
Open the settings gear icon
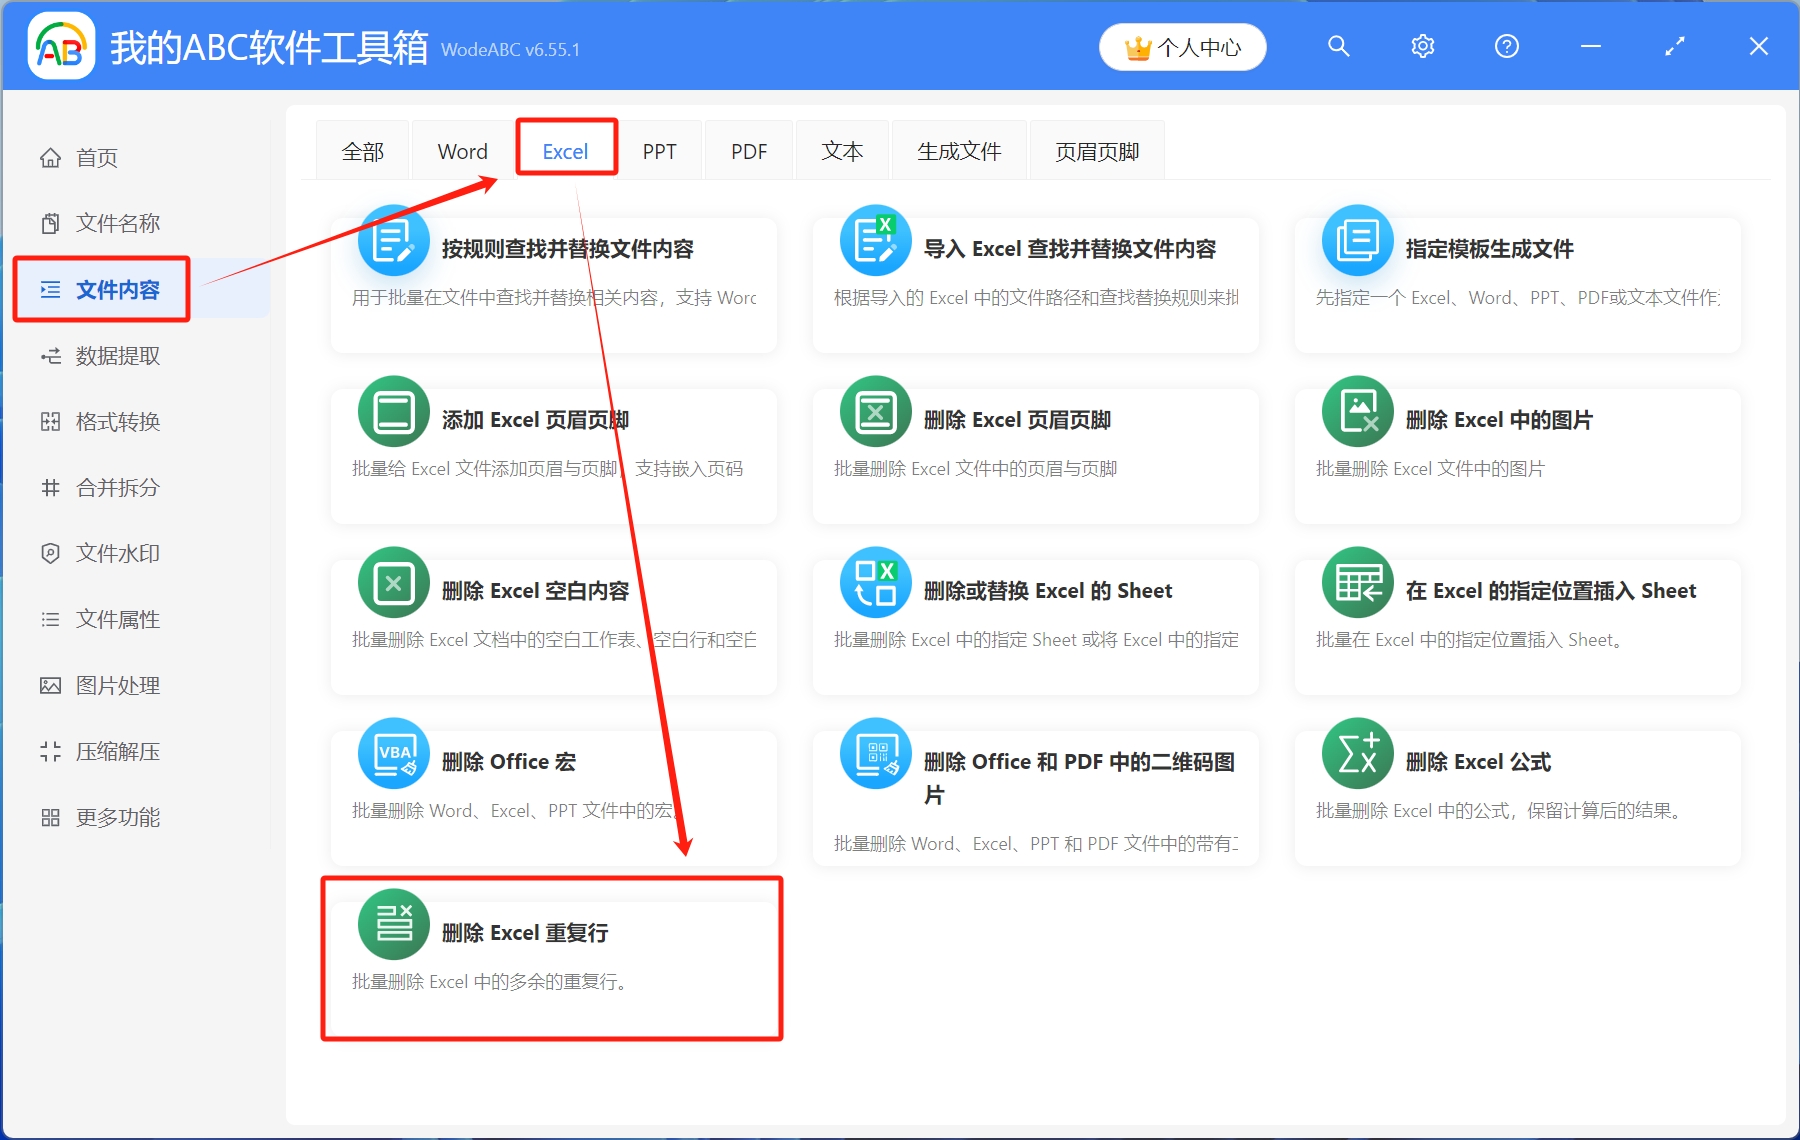click(x=1422, y=46)
